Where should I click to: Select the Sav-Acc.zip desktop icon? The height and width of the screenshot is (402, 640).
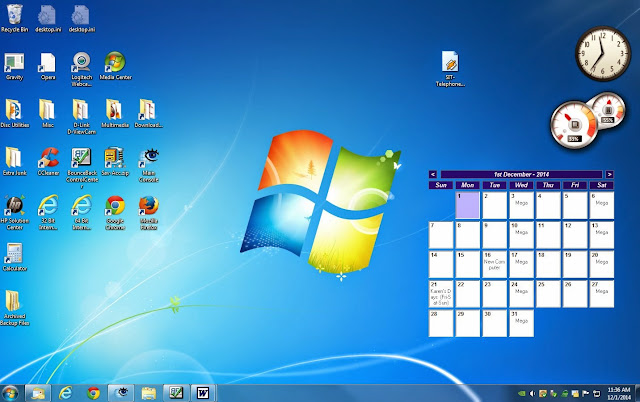115,162
